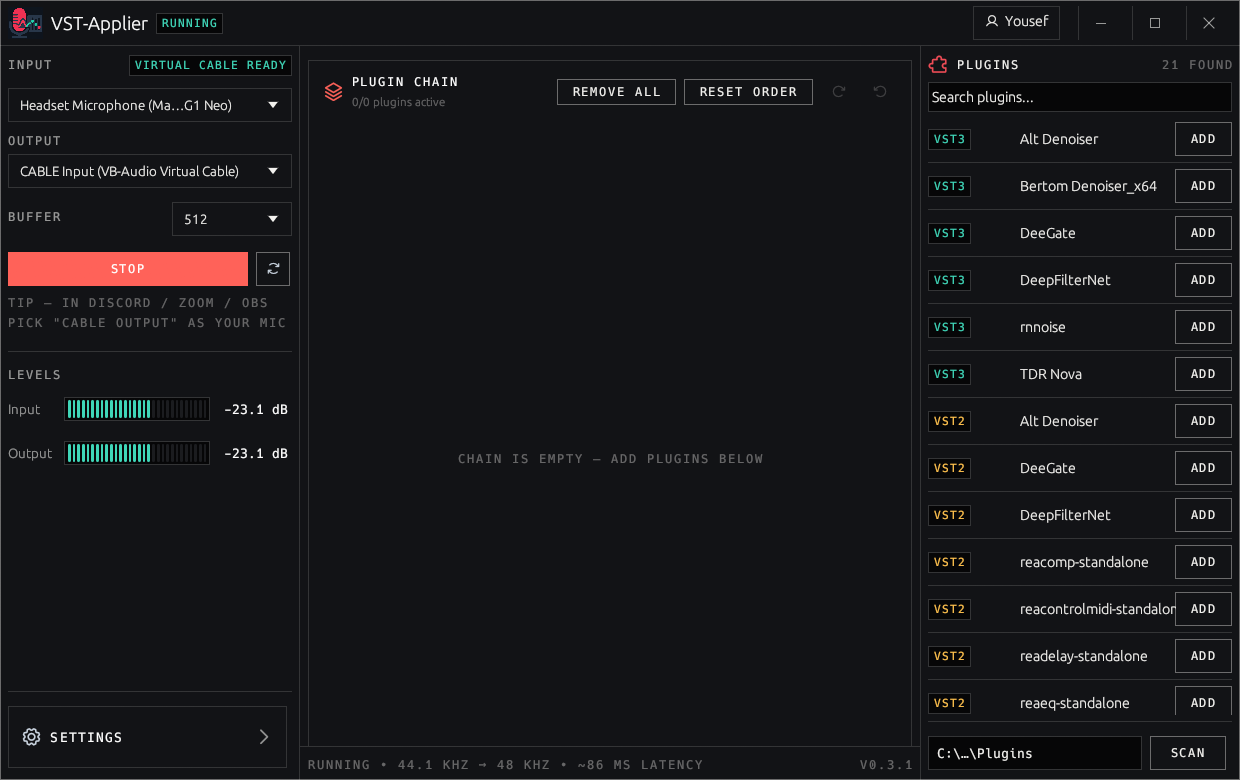
Task: Stop audio processing with STOP button
Action: (x=128, y=269)
